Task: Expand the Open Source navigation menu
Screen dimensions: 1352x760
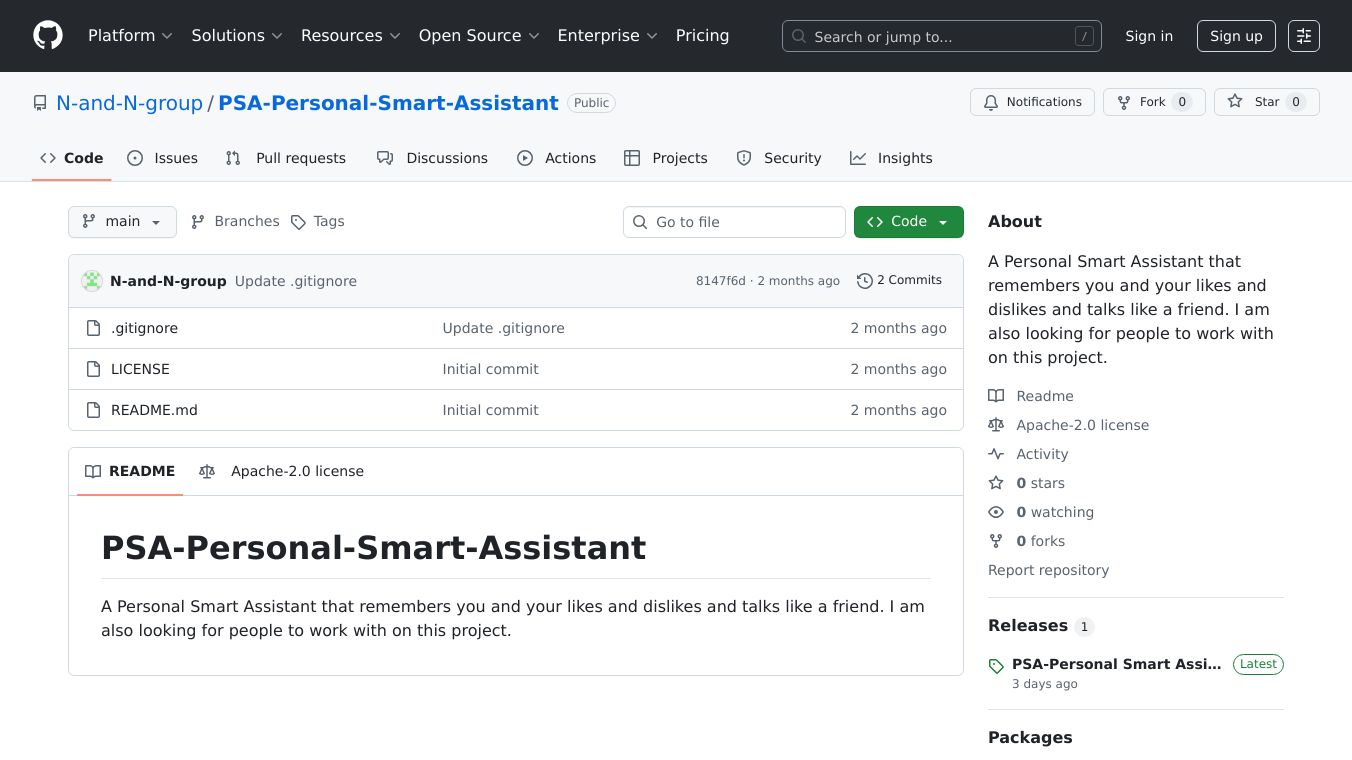Action: click(479, 36)
